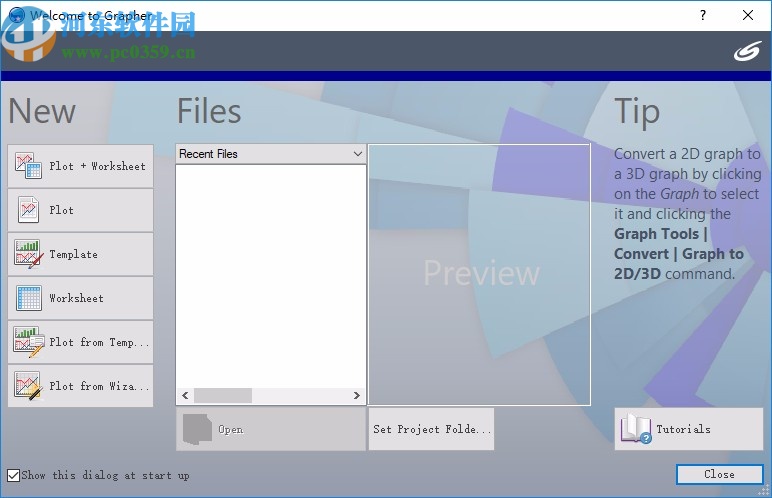Screen dimensions: 772x498
Task: Click the horizontal scrollbar thumb in file list
Action: pos(223,396)
